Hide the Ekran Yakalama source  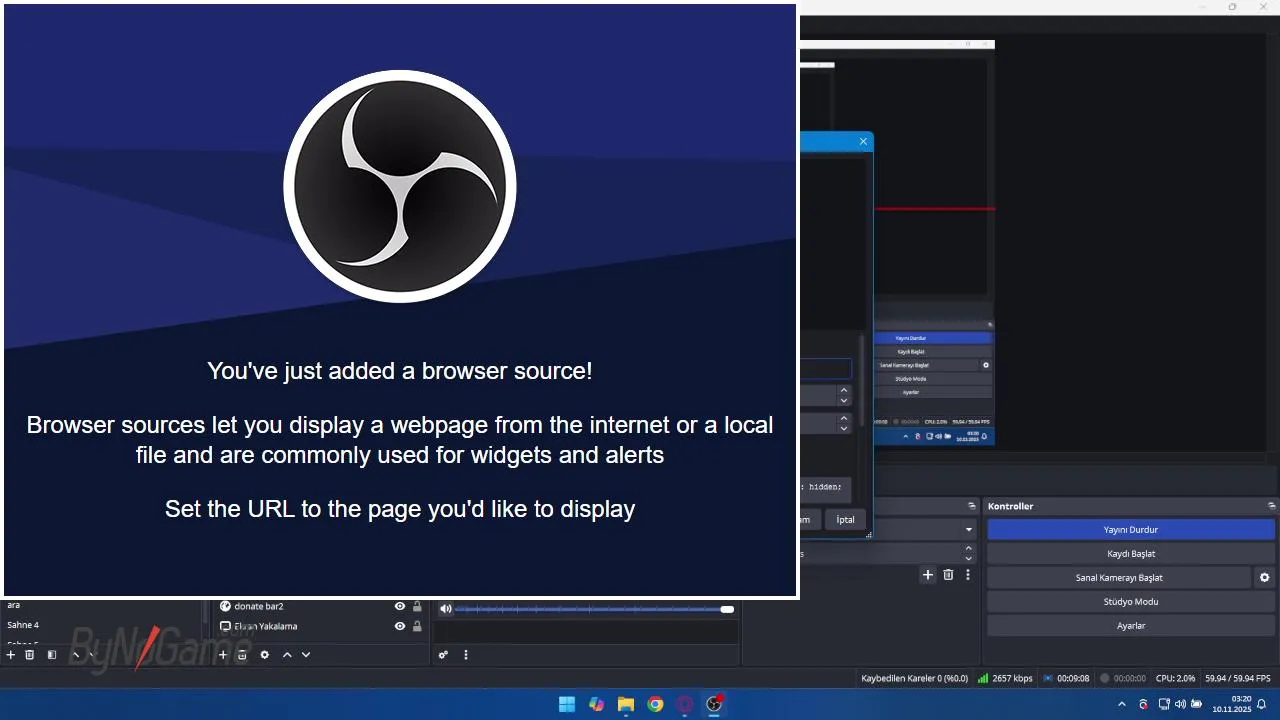[x=400, y=626]
